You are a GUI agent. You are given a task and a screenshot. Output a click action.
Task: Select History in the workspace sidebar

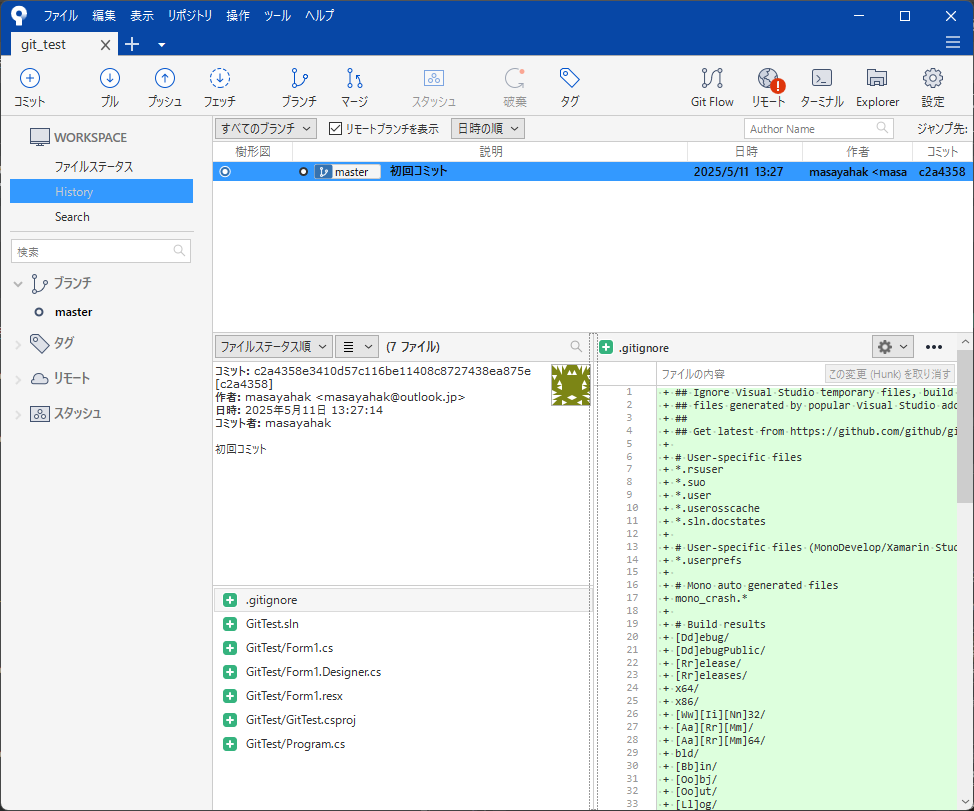(101, 191)
